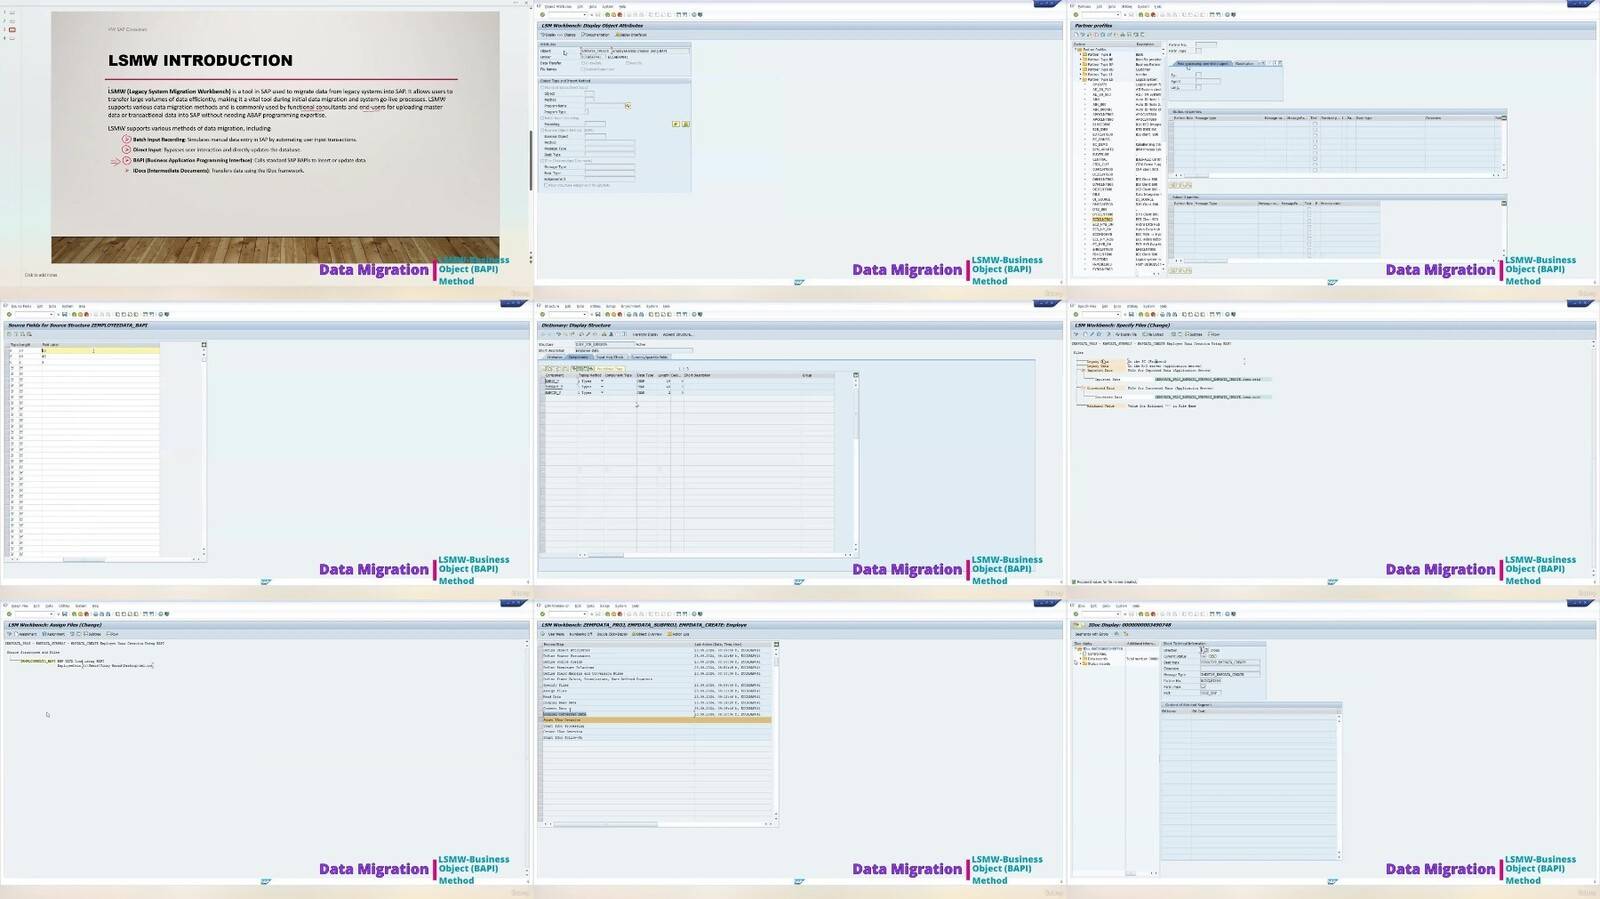Open Structure menu in Dictionary Display Structure
Viewport: 1600px width, 899px height.
[552, 306]
